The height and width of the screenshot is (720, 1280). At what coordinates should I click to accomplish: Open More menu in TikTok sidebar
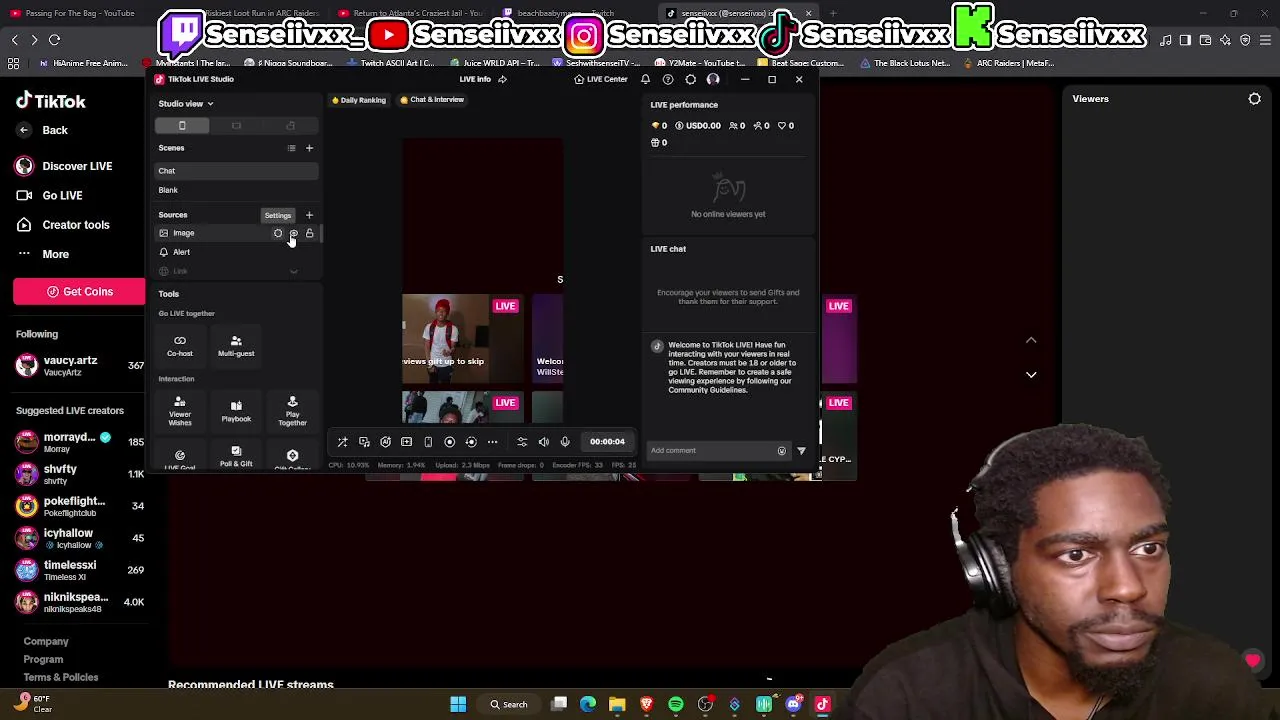pos(42,254)
